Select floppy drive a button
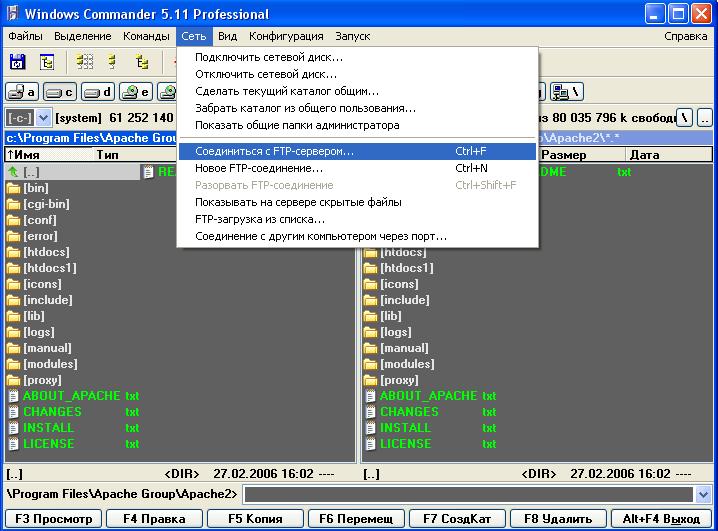Image resolution: width=718 pixels, height=531 pixels. point(22,92)
